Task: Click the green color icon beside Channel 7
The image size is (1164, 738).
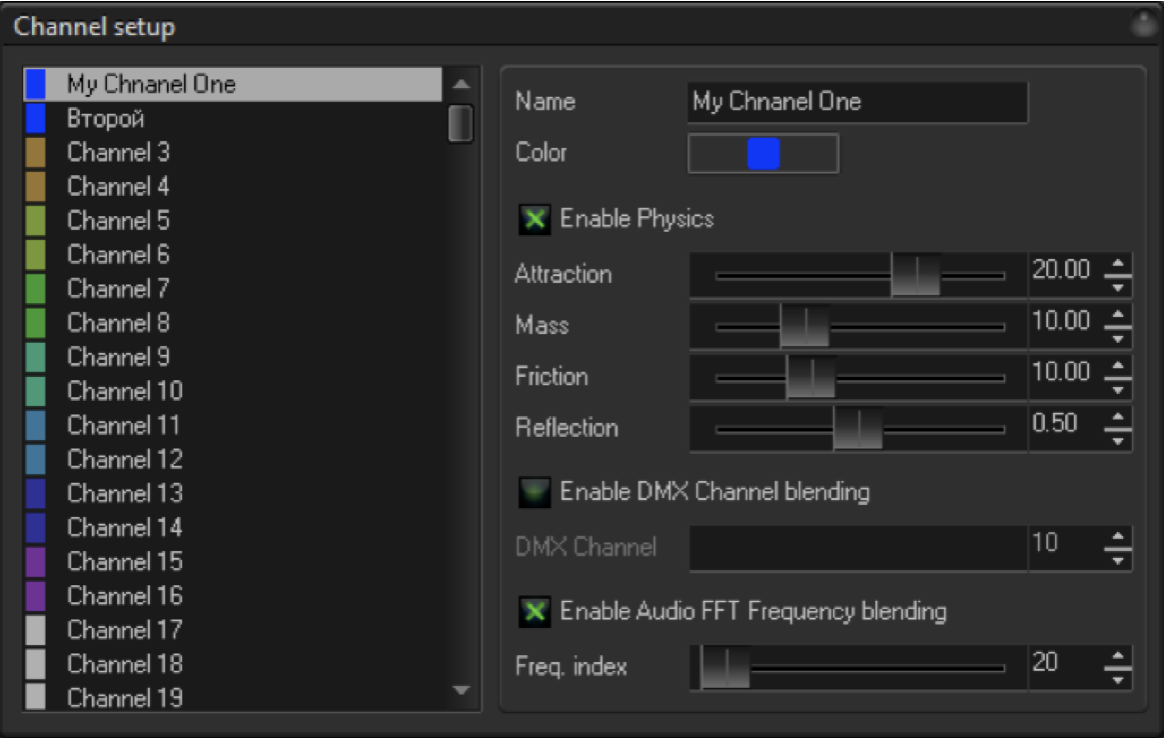Action: [x=36, y=289]
